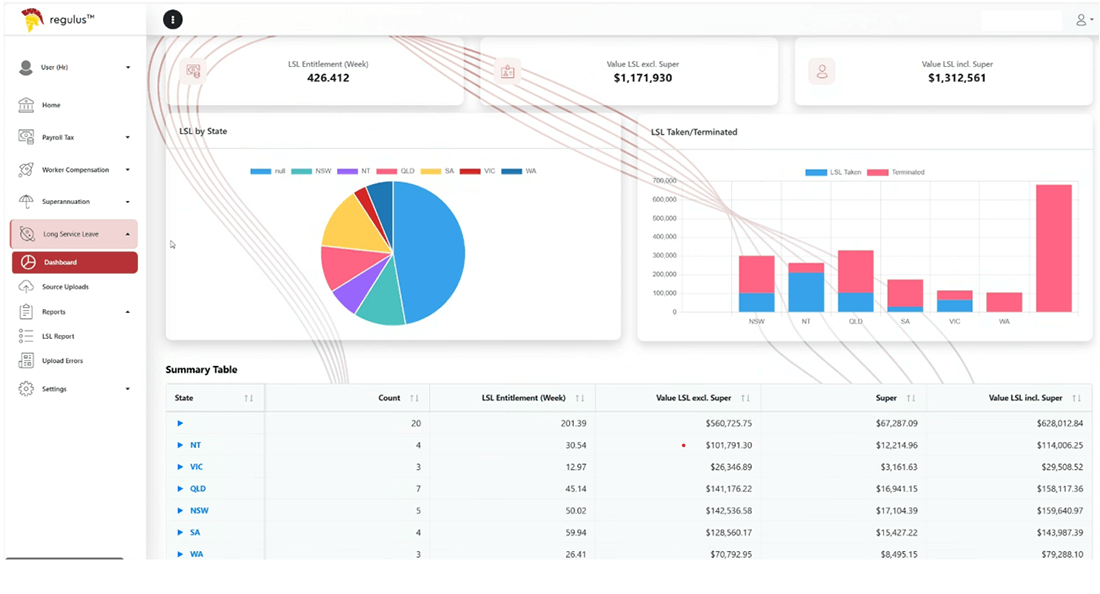Screen dimensions: 1100x594
Task: Click the yellow SA legend color swatch
Action: click(x=431, y=171)
